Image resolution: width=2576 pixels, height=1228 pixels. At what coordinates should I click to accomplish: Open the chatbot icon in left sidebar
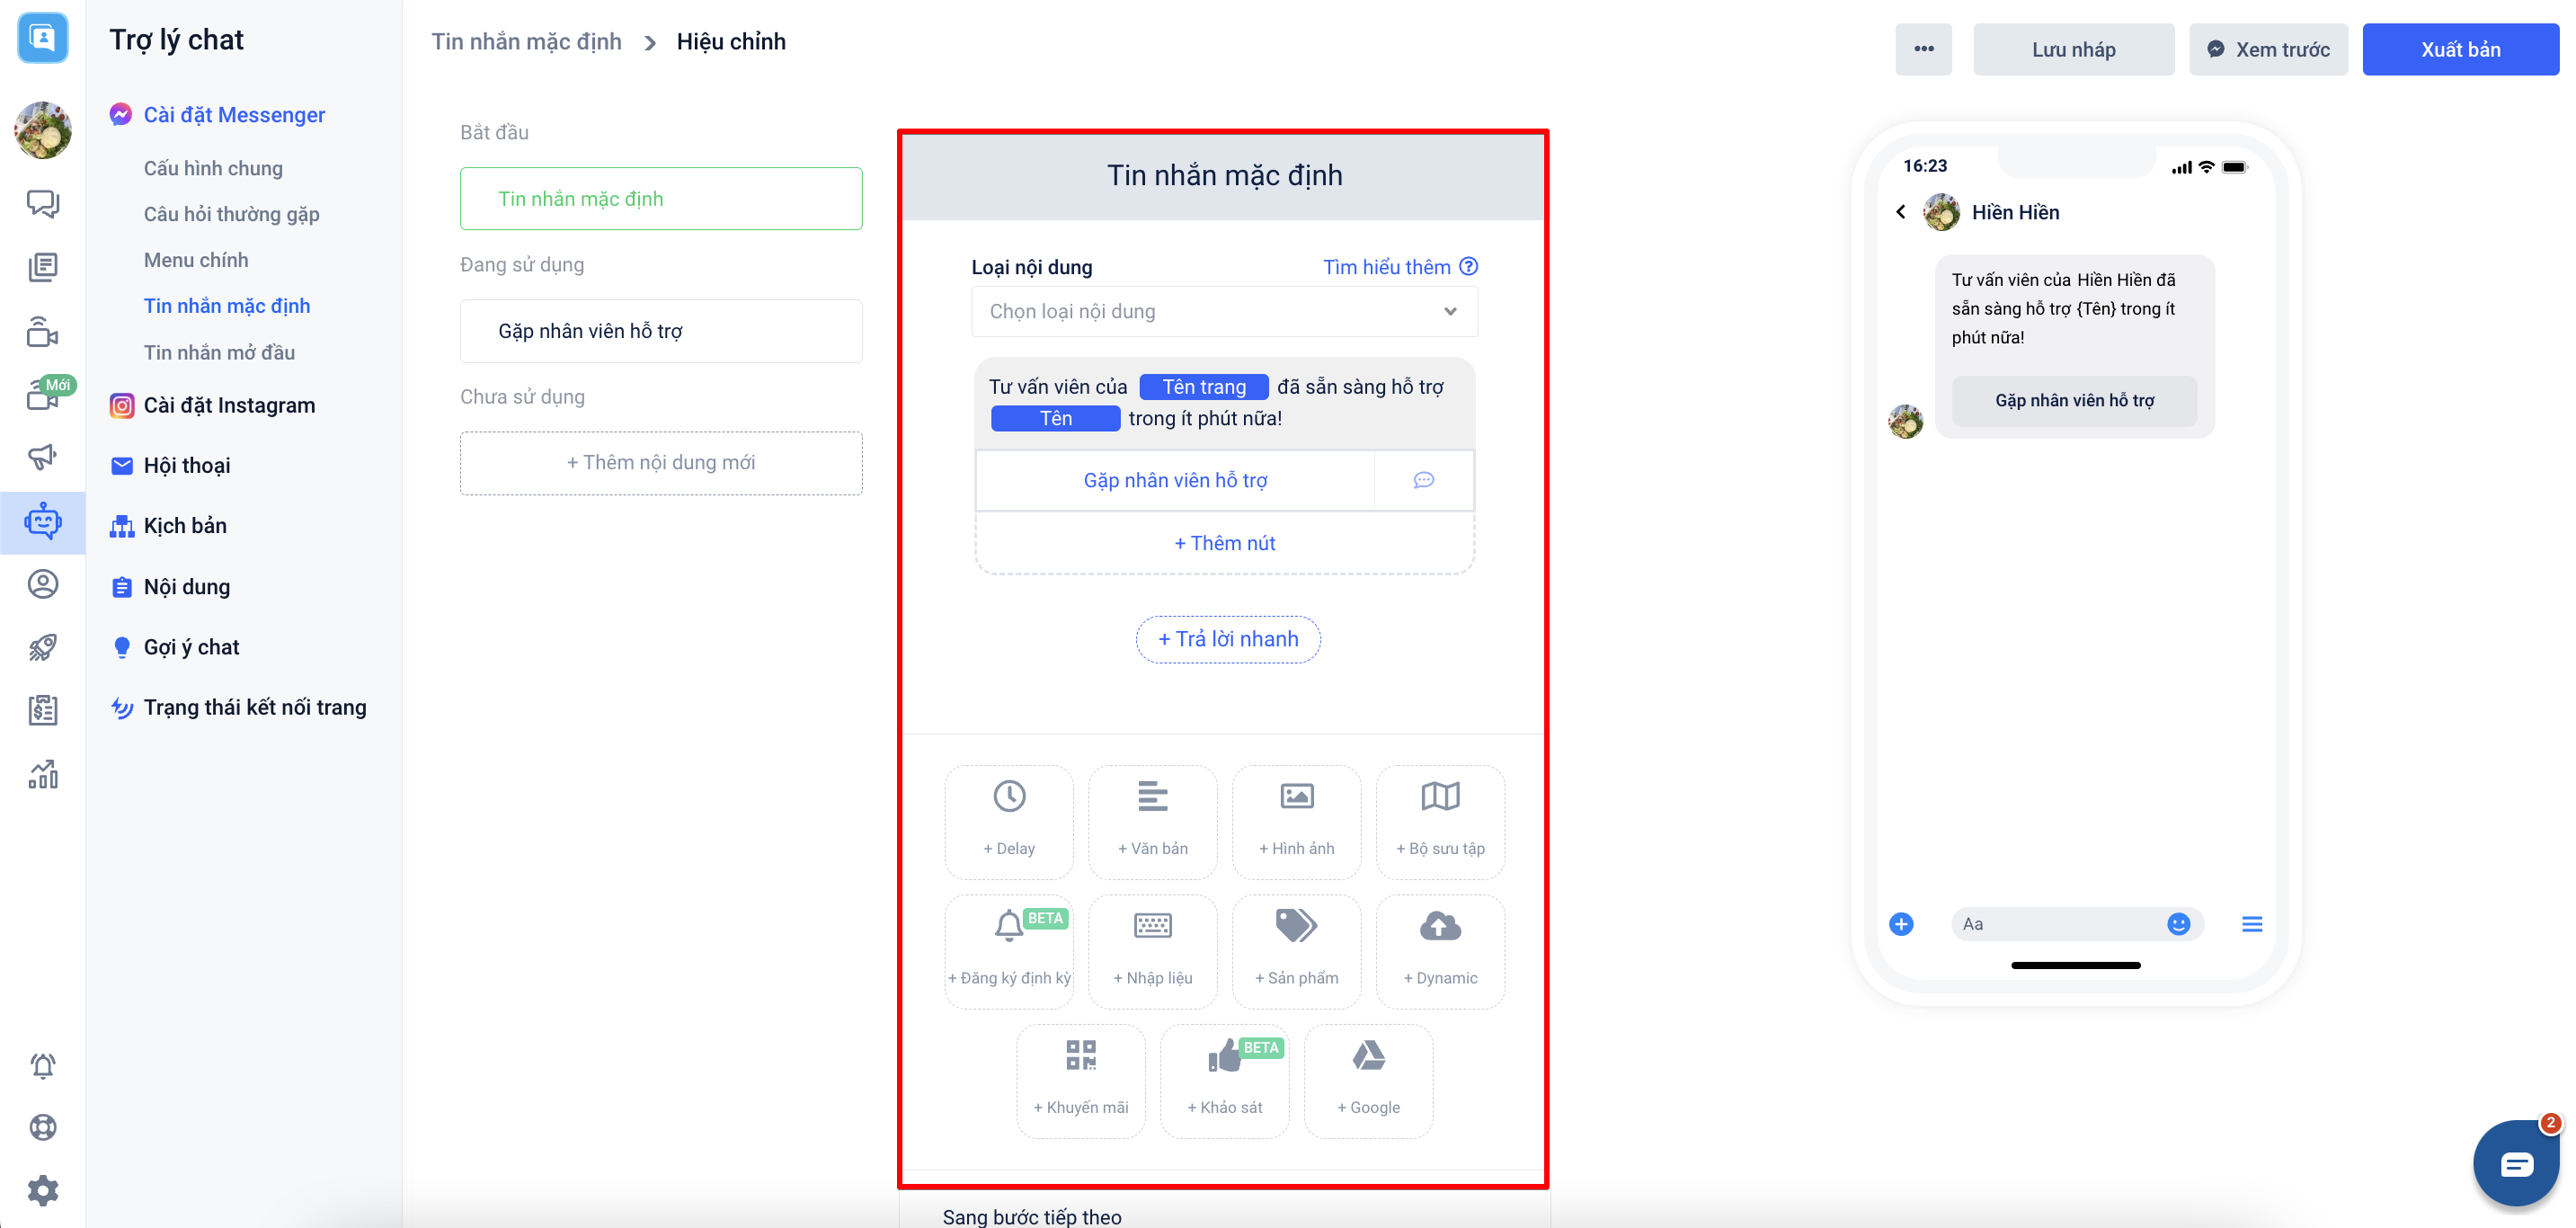pos(43,522)
